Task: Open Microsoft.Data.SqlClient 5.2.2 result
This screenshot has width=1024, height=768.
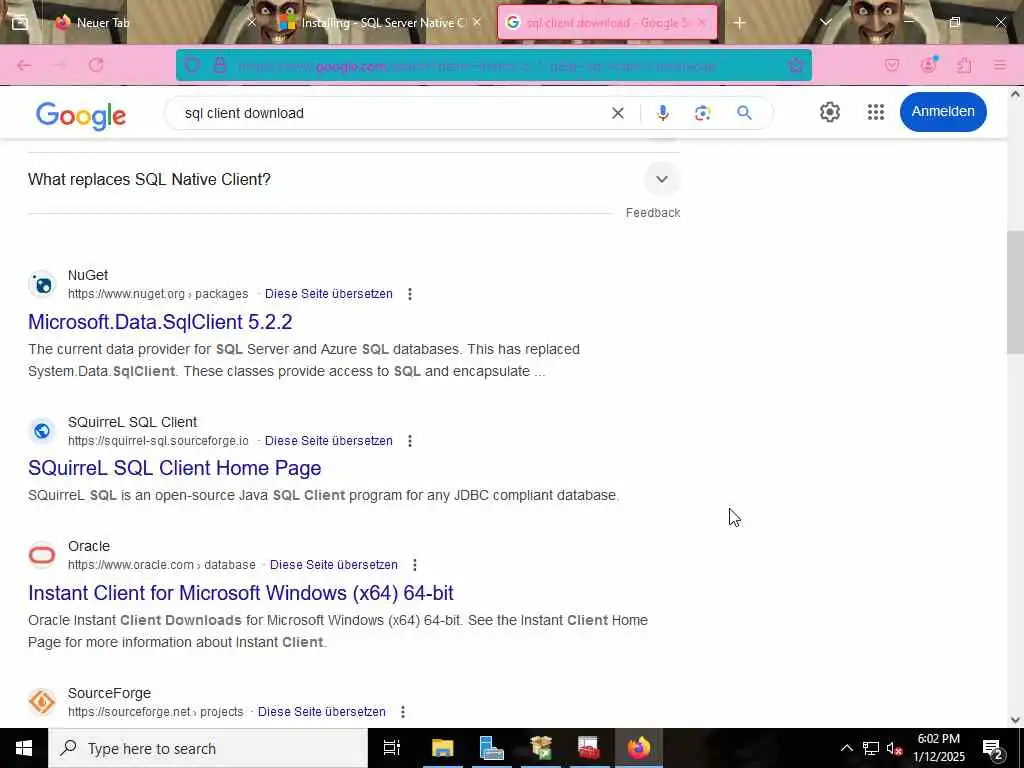Action: pos(160,322)
